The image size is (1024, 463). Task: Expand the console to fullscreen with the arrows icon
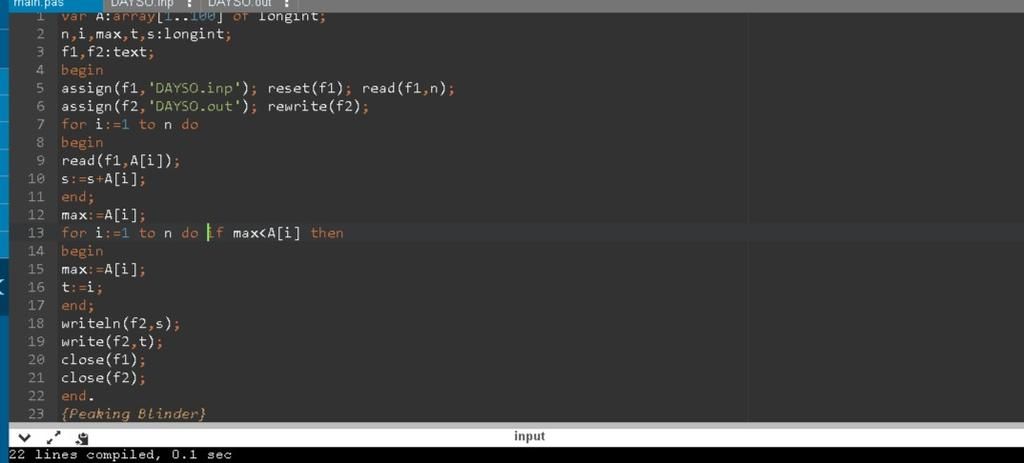point(54,438)
